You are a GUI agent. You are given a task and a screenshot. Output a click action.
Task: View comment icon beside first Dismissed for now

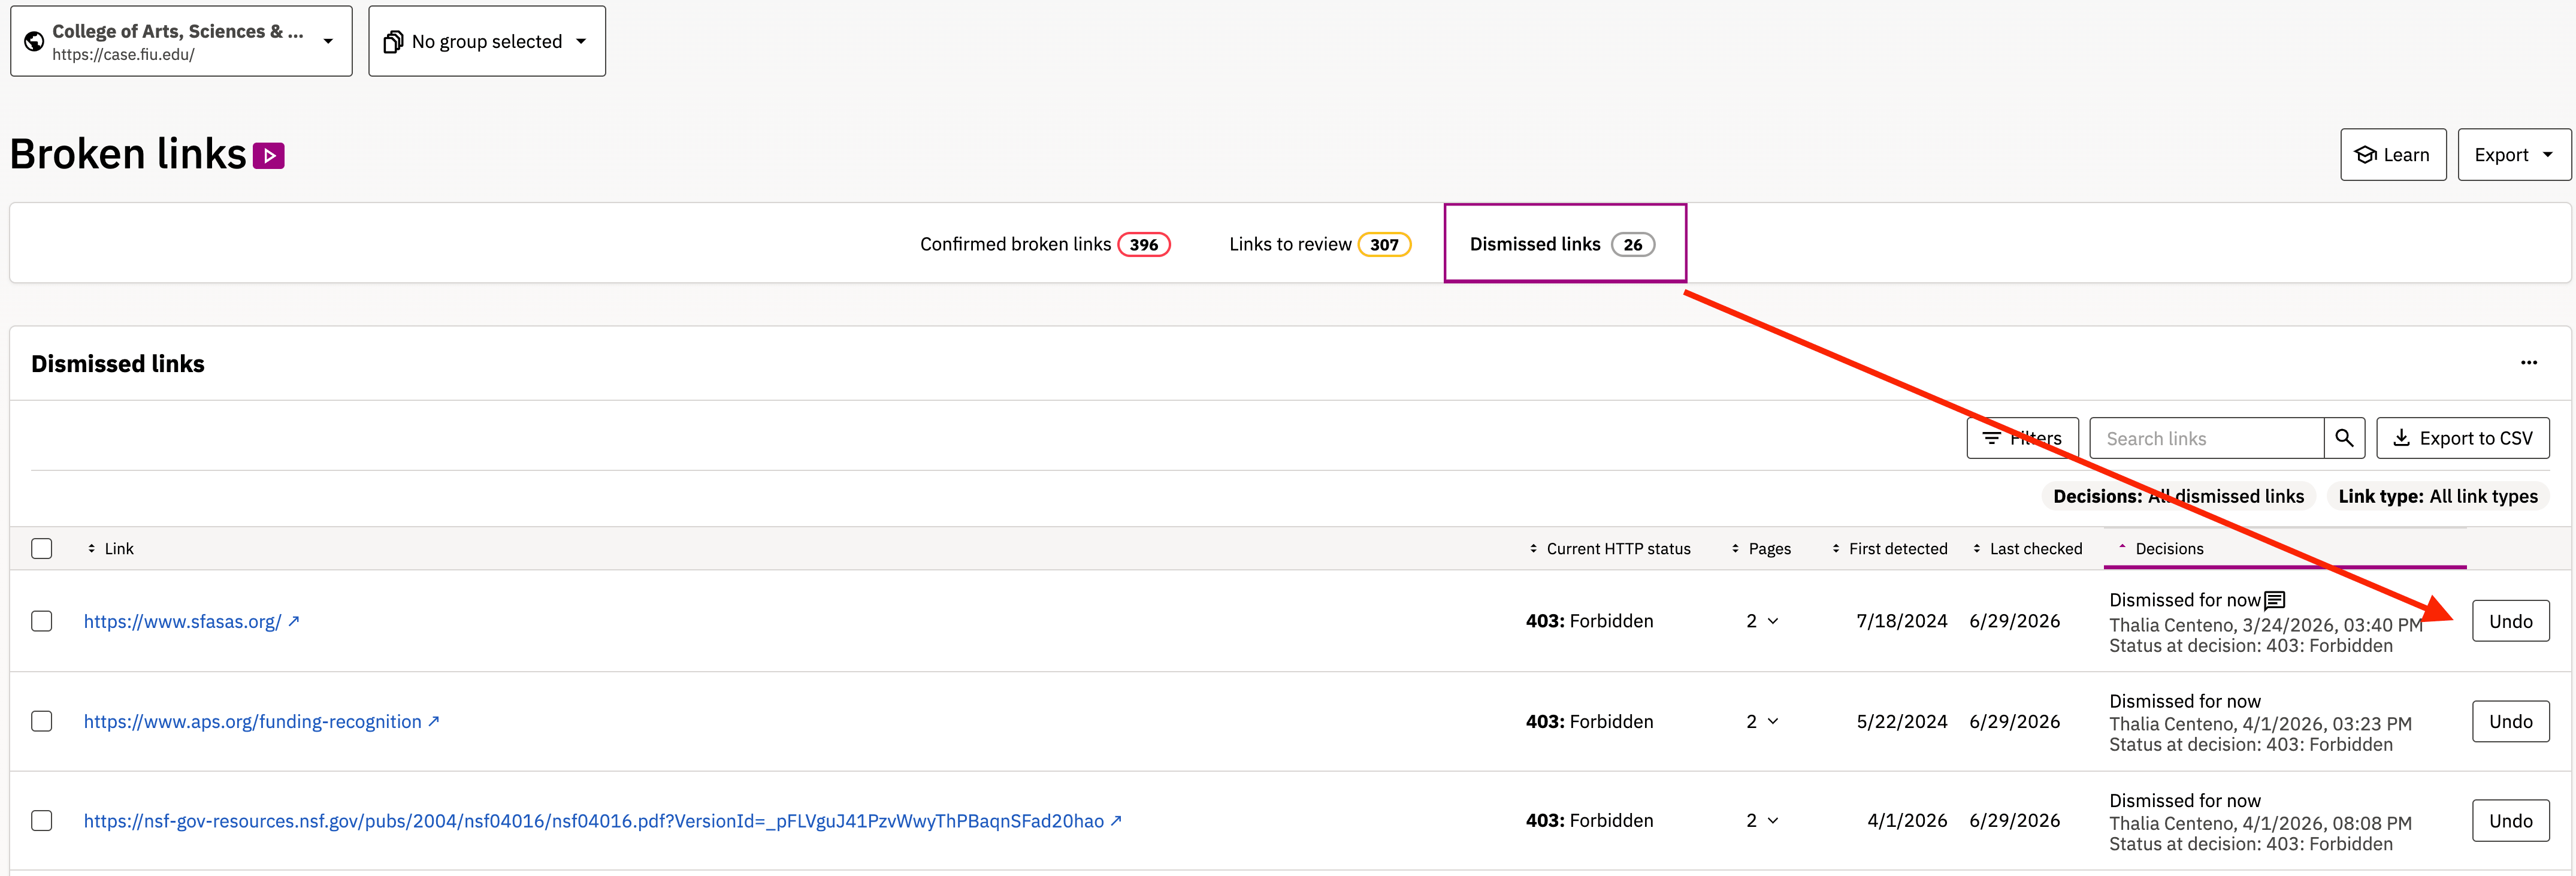coord(2274,600)
